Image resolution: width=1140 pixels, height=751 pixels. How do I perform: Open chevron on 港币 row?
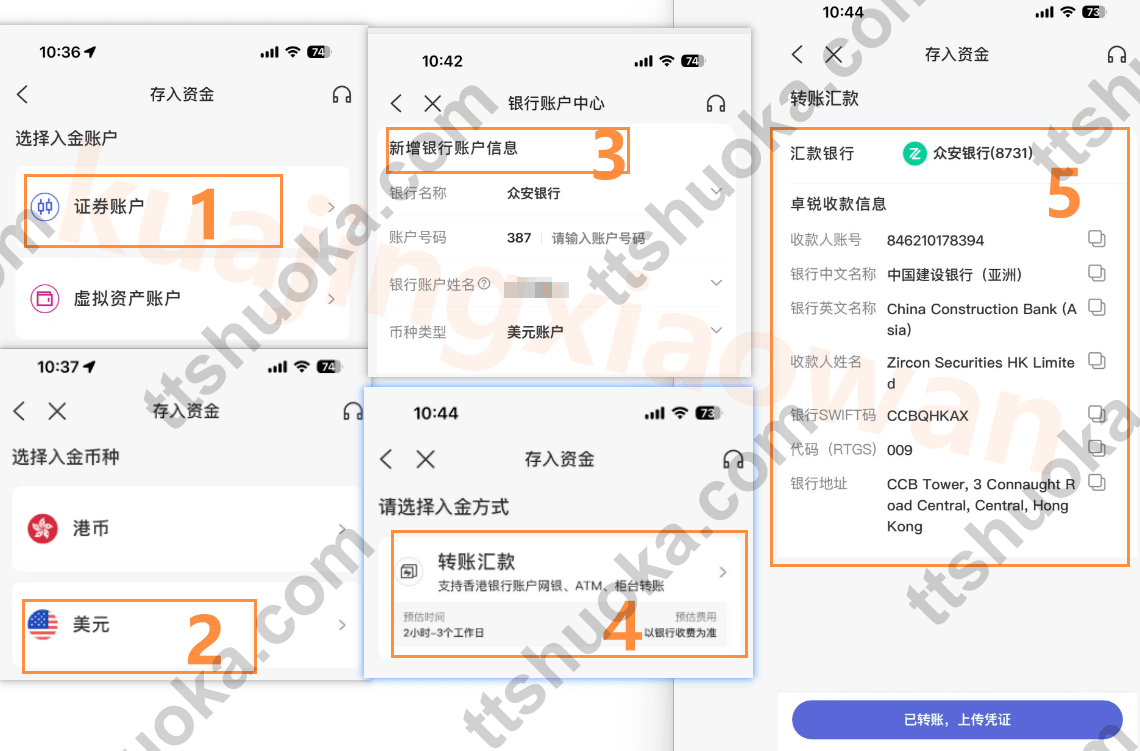(x=342, y=529)
